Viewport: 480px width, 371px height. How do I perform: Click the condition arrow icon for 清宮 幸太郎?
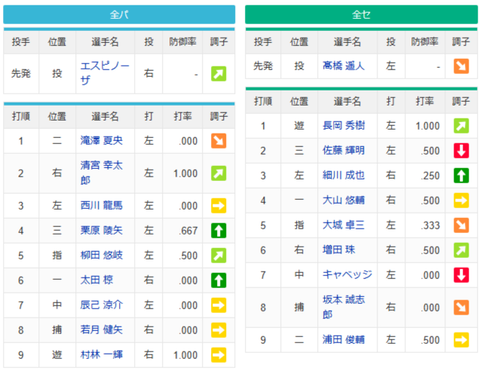(x=219, y=173)
